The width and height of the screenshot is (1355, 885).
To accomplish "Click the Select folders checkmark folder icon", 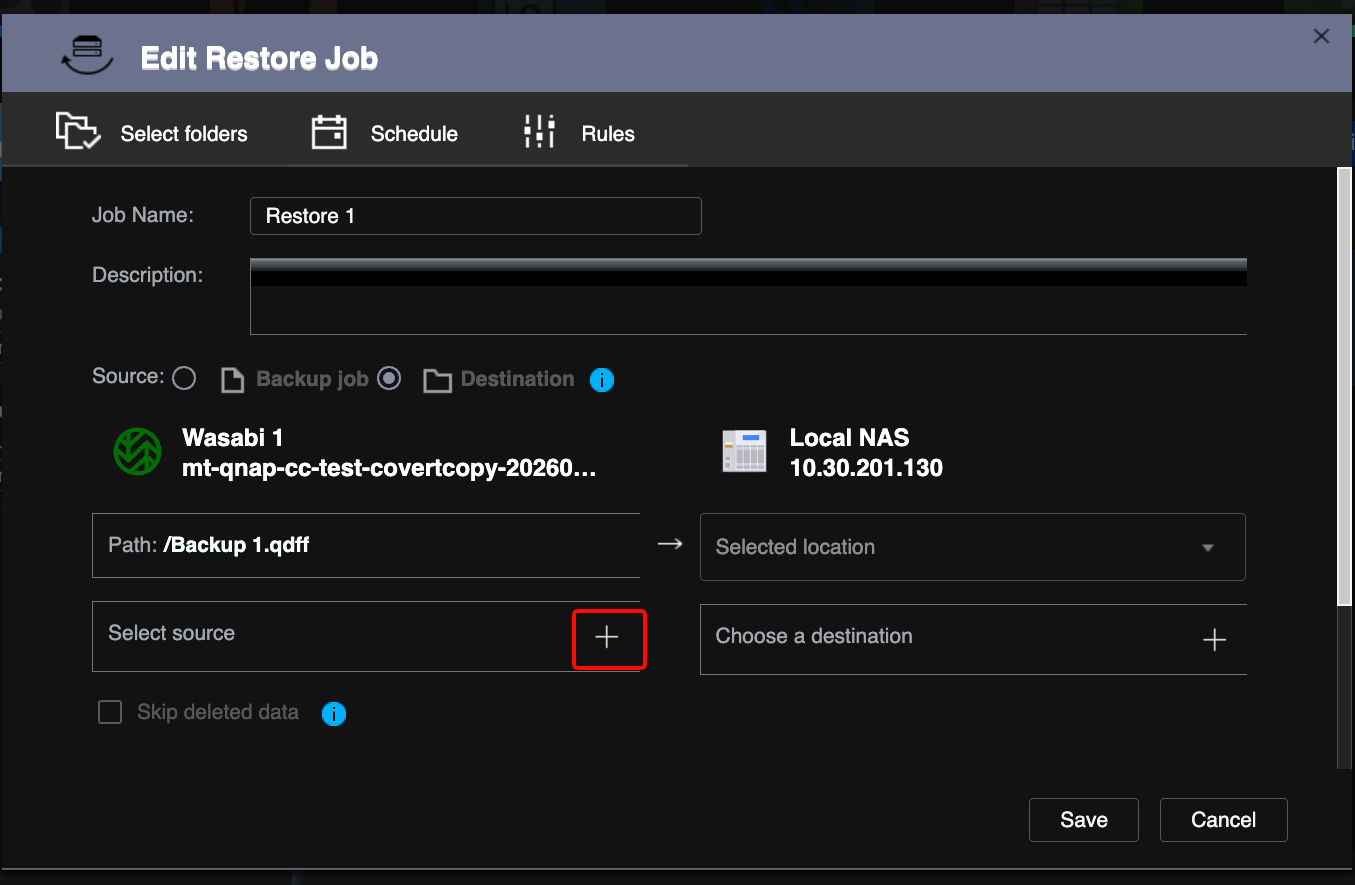I will coord(78,132).
